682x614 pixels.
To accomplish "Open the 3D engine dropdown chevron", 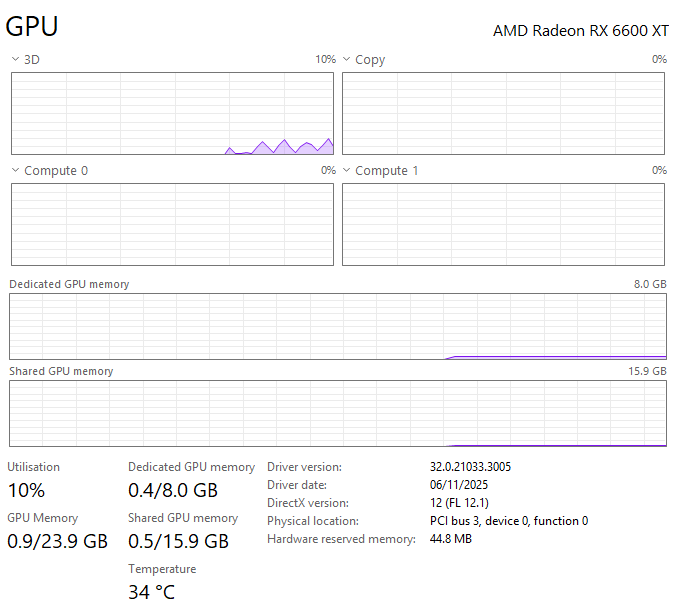I will pos(15,60).
